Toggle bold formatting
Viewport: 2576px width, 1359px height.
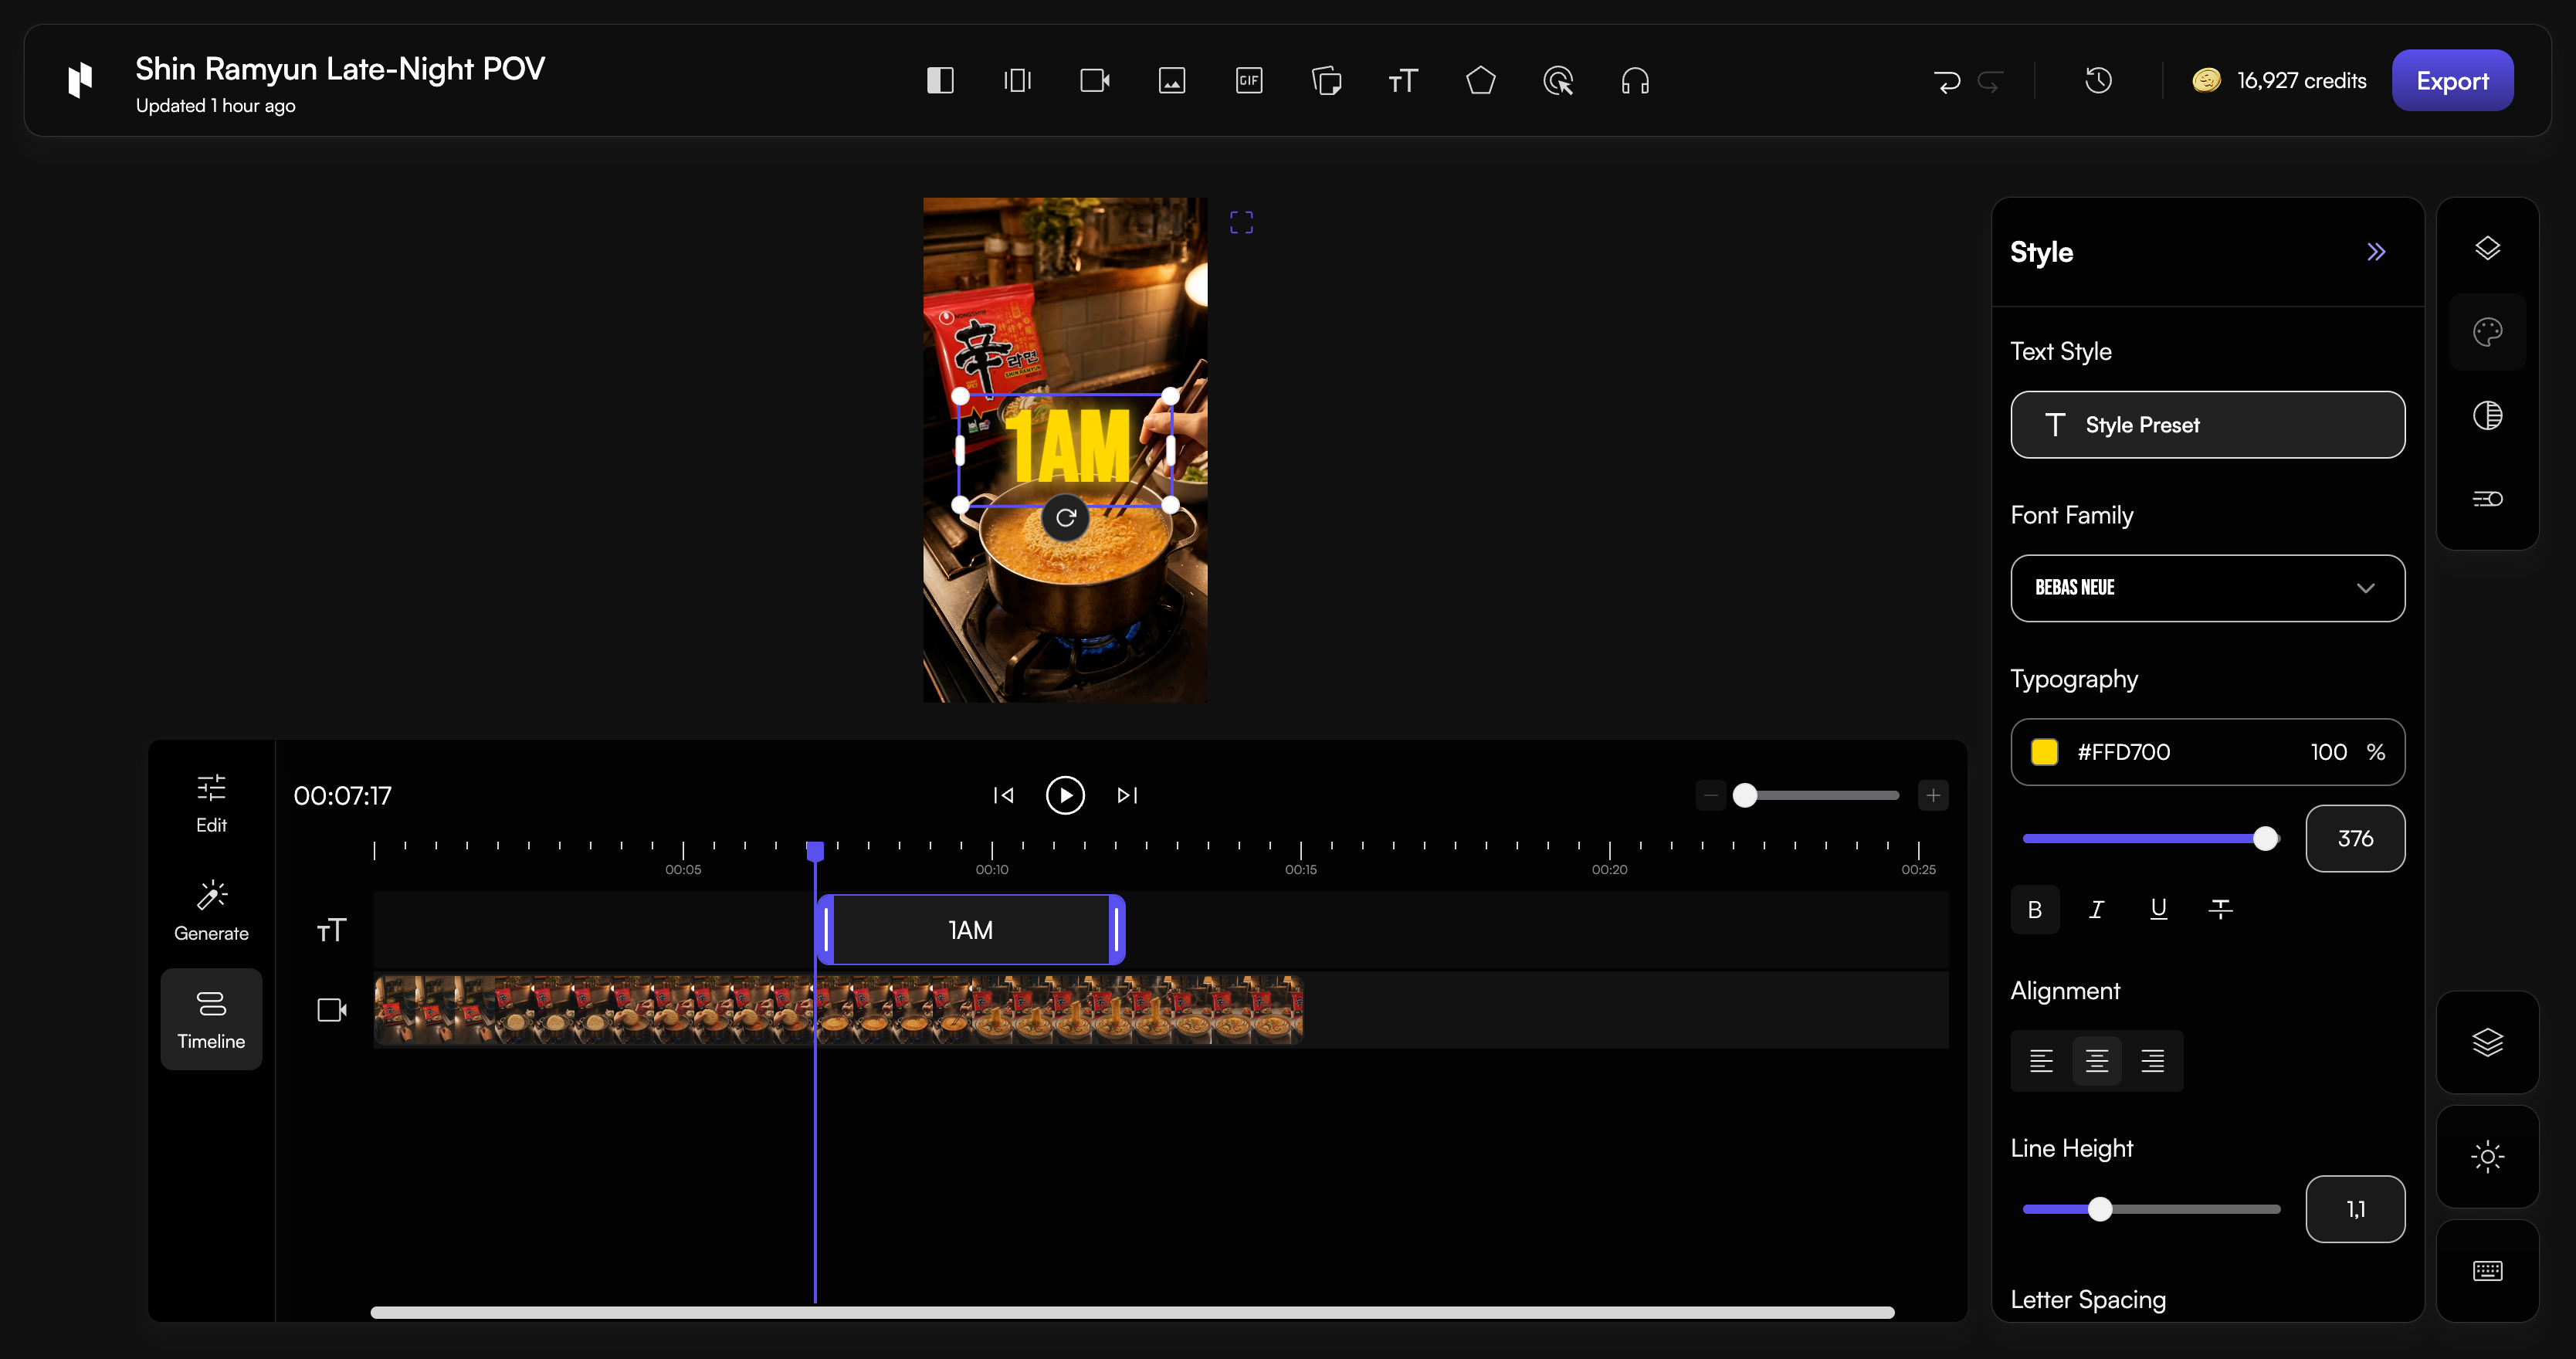click(x=2035, y=910)
